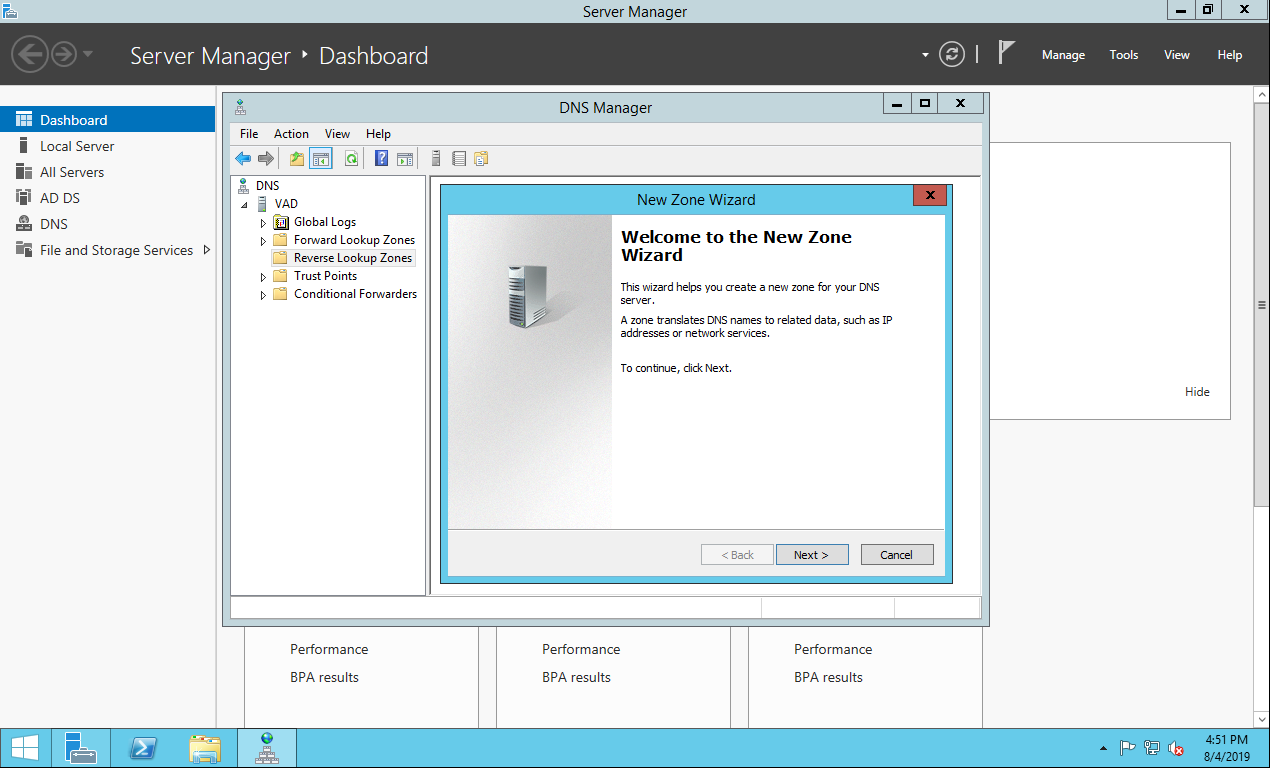Open PowerShell from the taskbar
Viewport: 1270px width, 768px height.
click(x=143, y=748)
